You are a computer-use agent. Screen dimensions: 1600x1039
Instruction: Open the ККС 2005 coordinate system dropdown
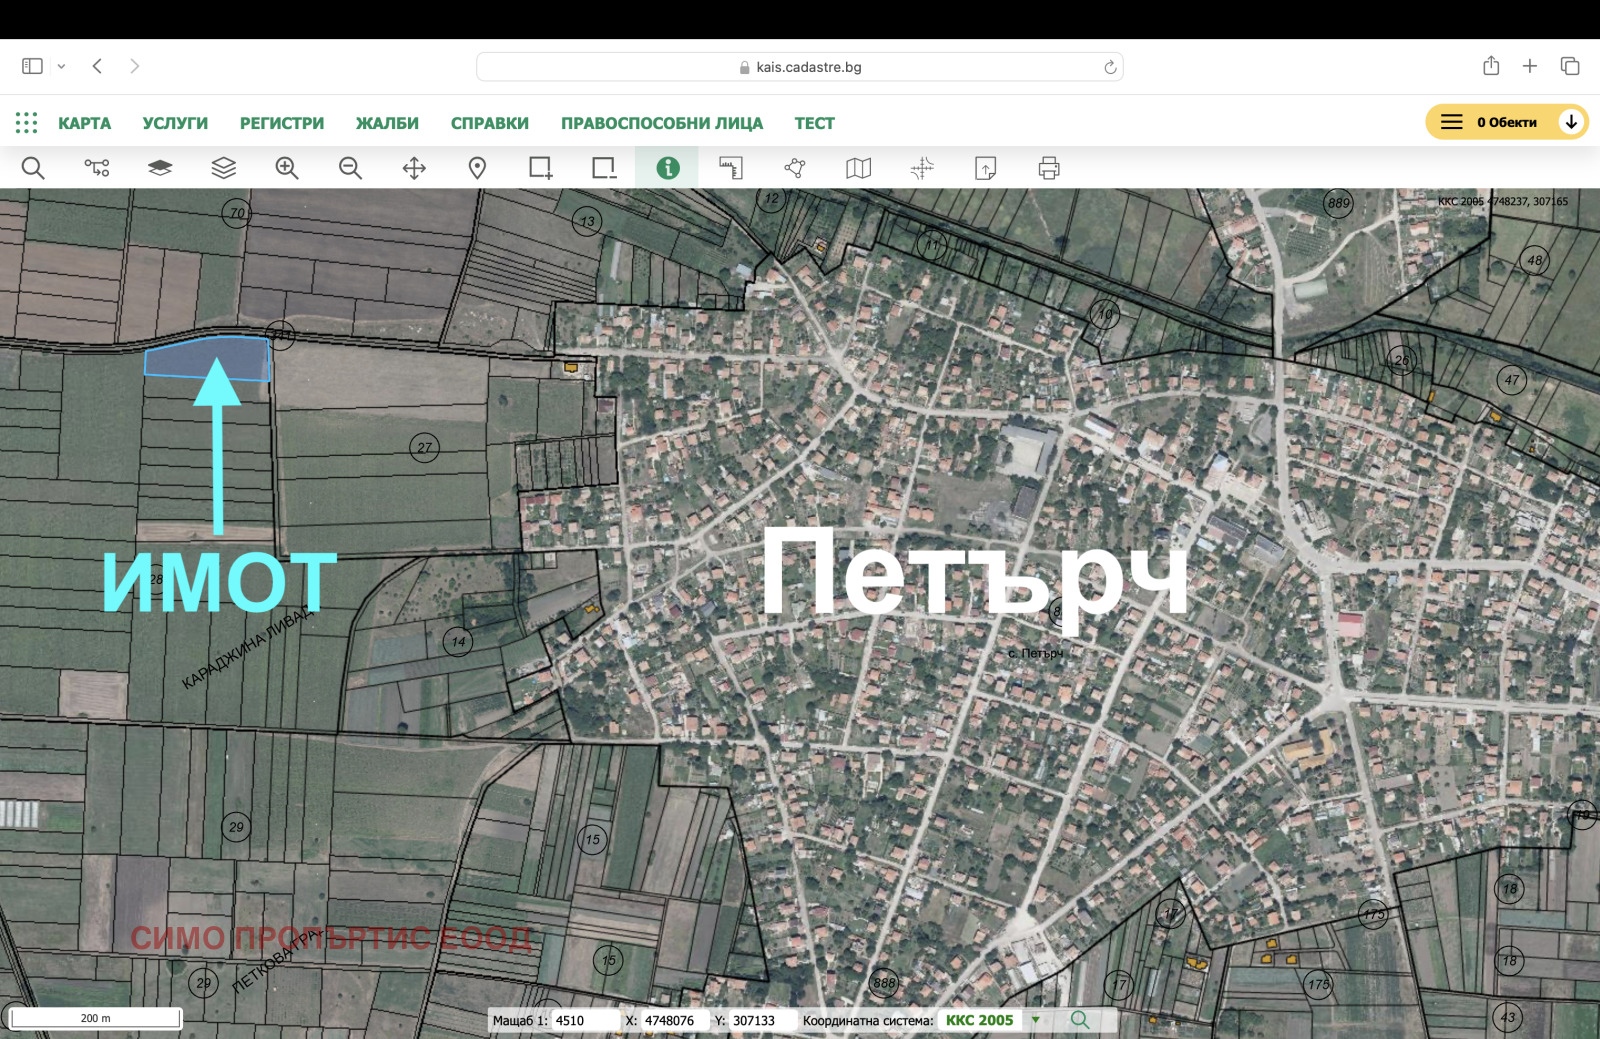(x=993, y=1020)
